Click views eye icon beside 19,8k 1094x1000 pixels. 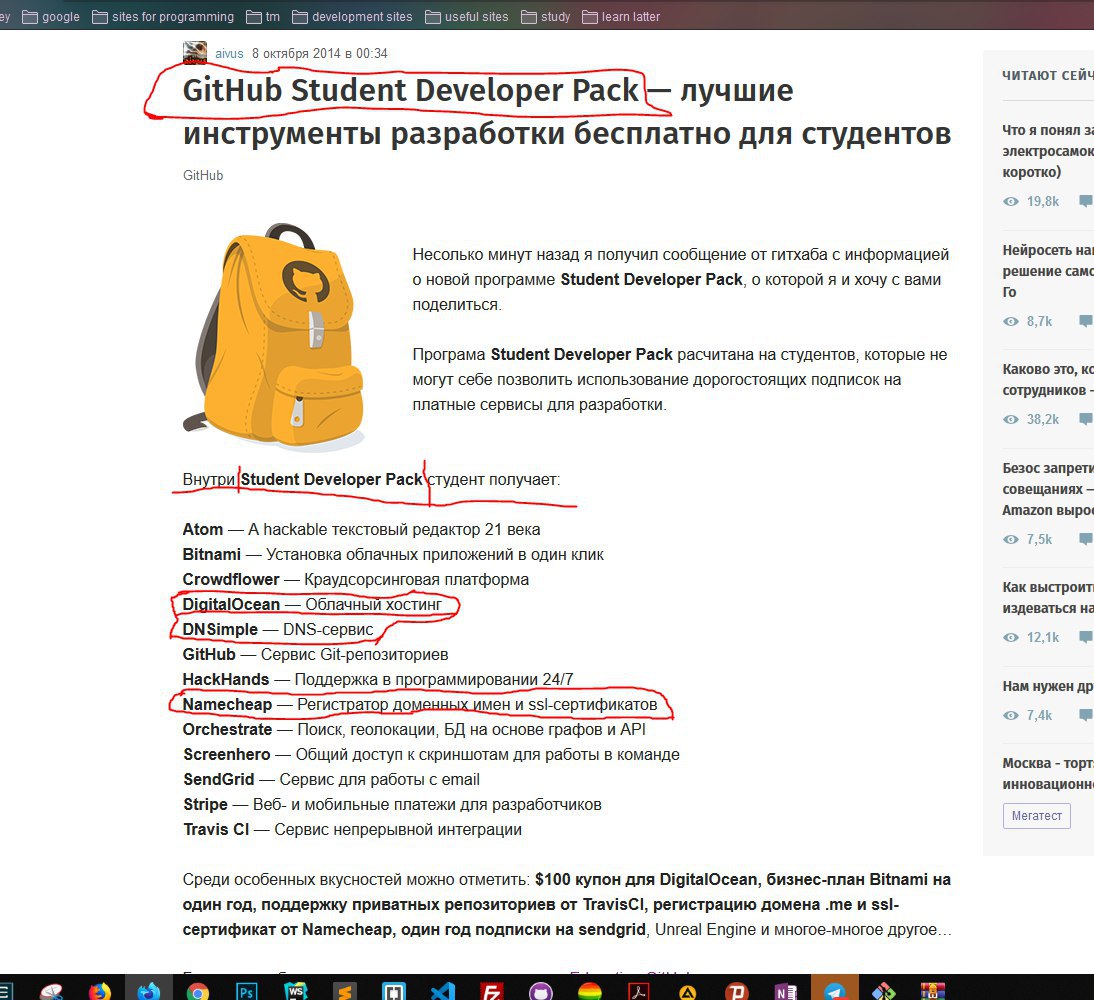1010,202
